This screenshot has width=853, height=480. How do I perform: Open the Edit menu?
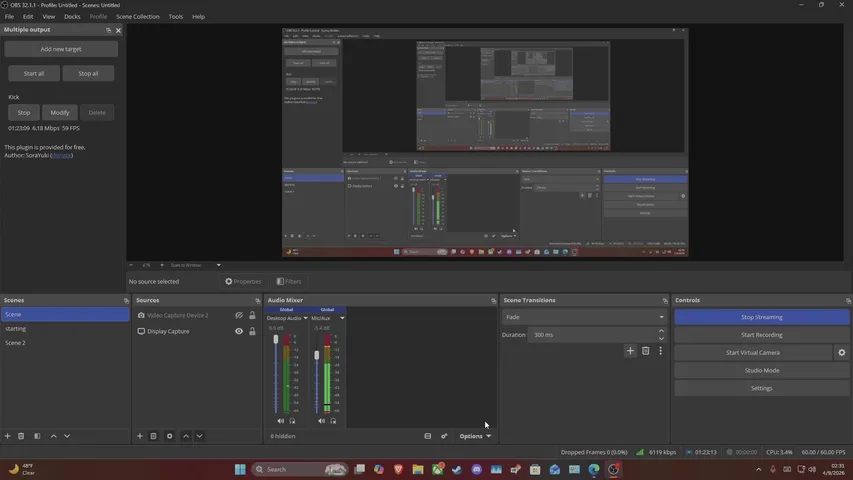[28, 16]
